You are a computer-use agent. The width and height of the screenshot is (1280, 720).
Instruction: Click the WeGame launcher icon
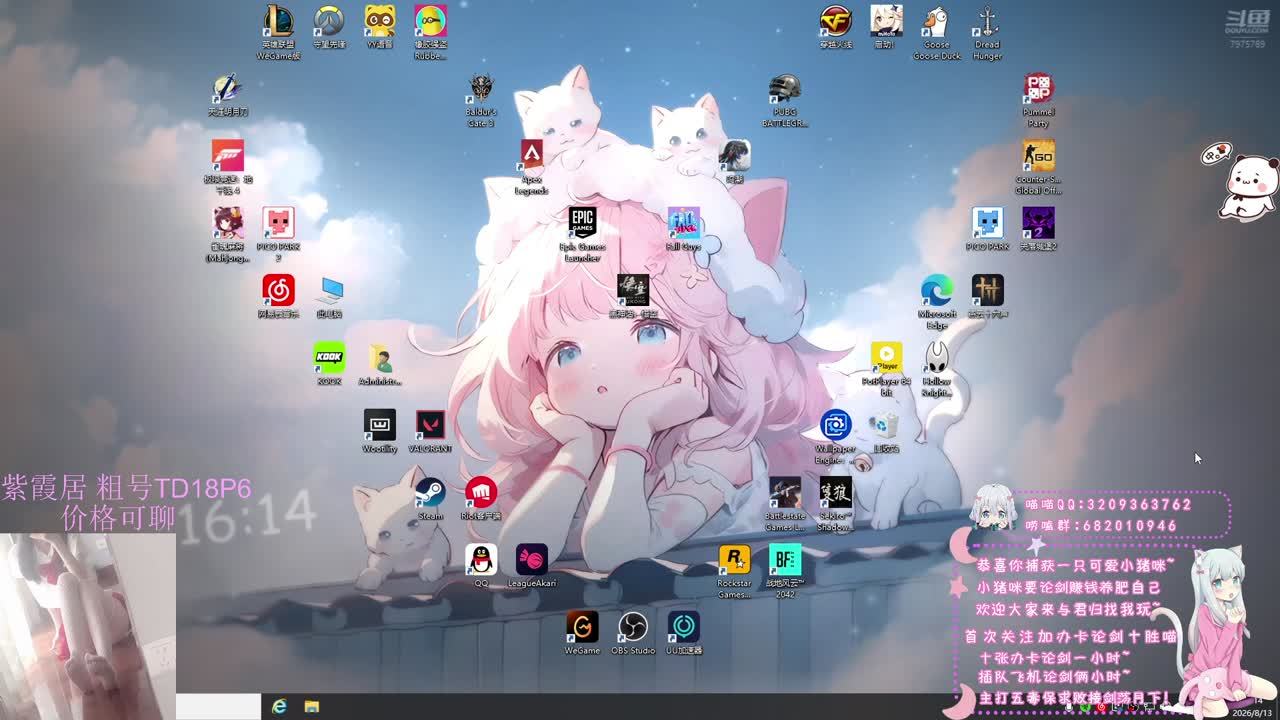(x=582, y=626)
